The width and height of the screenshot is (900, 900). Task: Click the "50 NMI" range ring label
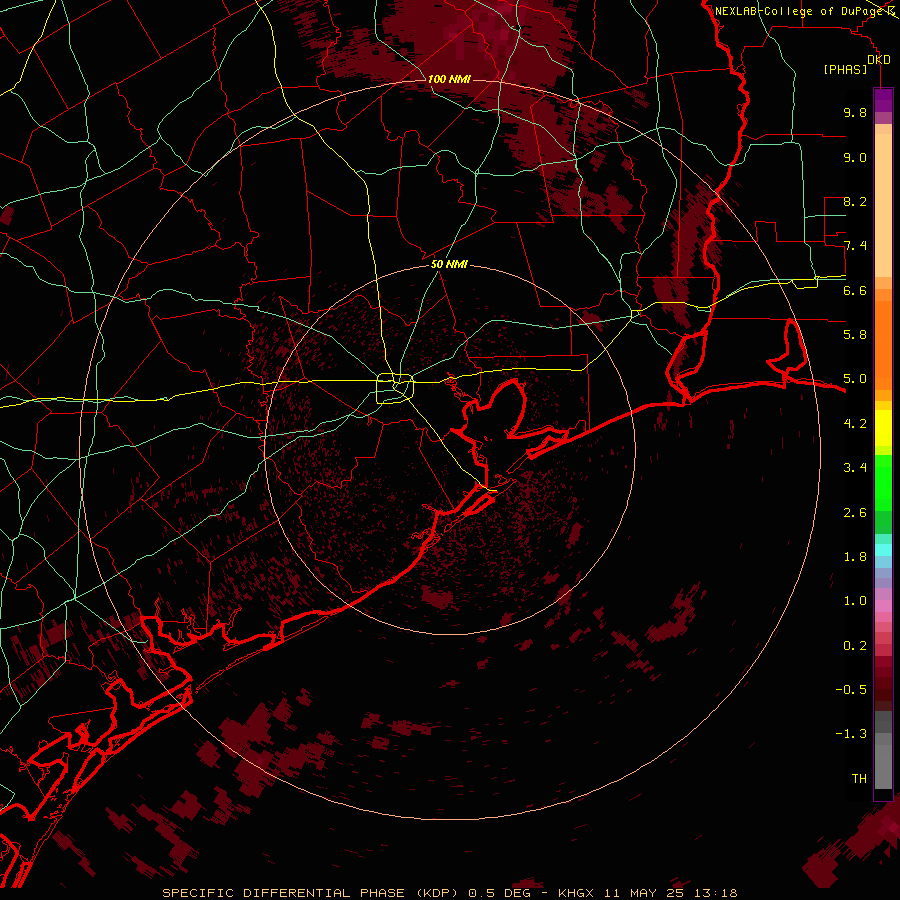click(x=449, y=264)
